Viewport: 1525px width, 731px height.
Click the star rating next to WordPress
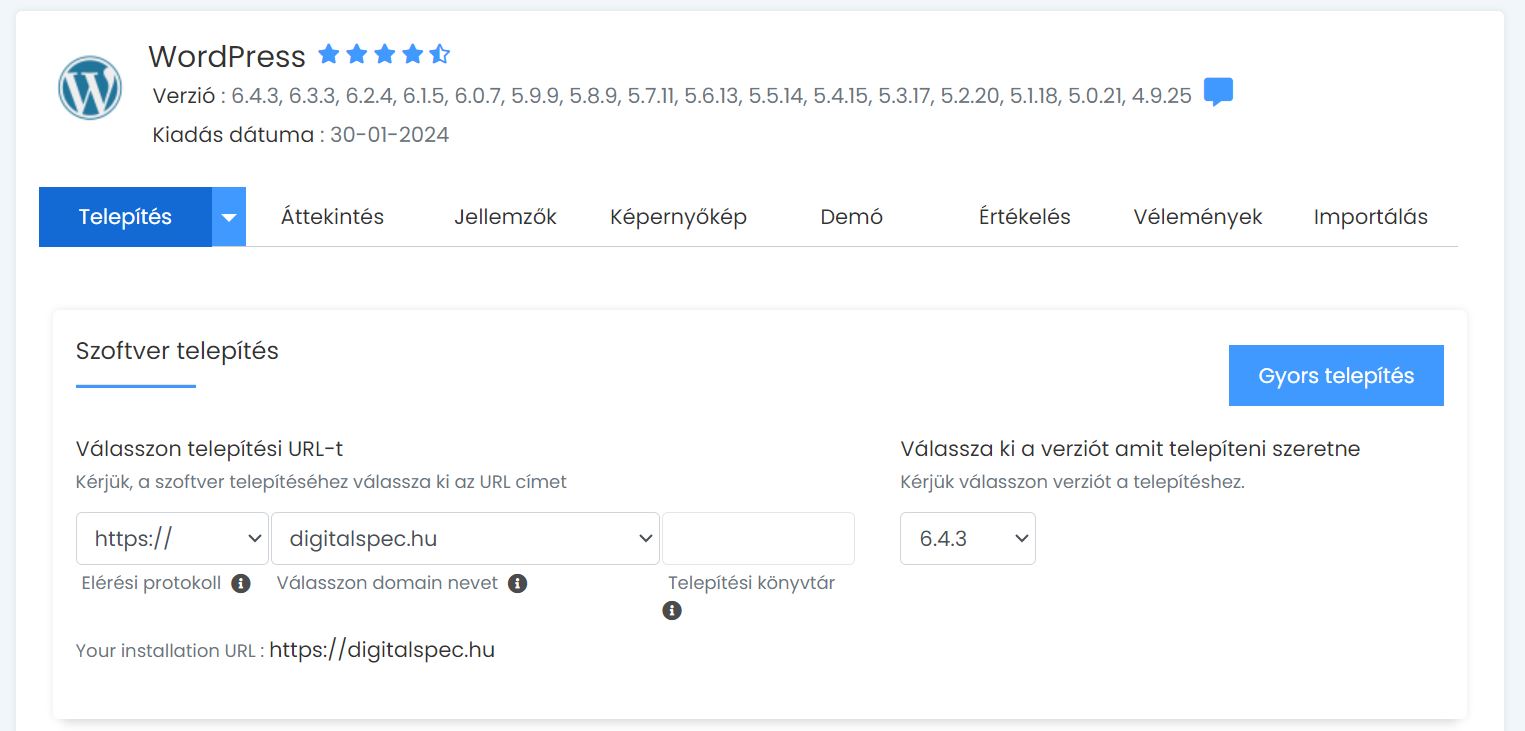(384, 54)
